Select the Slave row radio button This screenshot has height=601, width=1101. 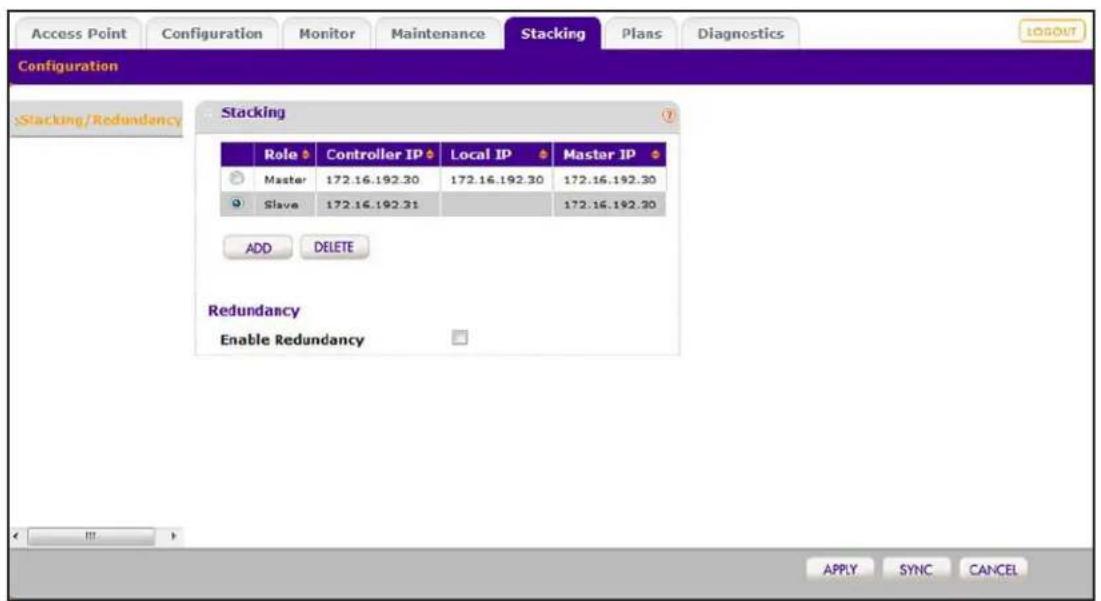pyautogui.click(x=237, y=204)
